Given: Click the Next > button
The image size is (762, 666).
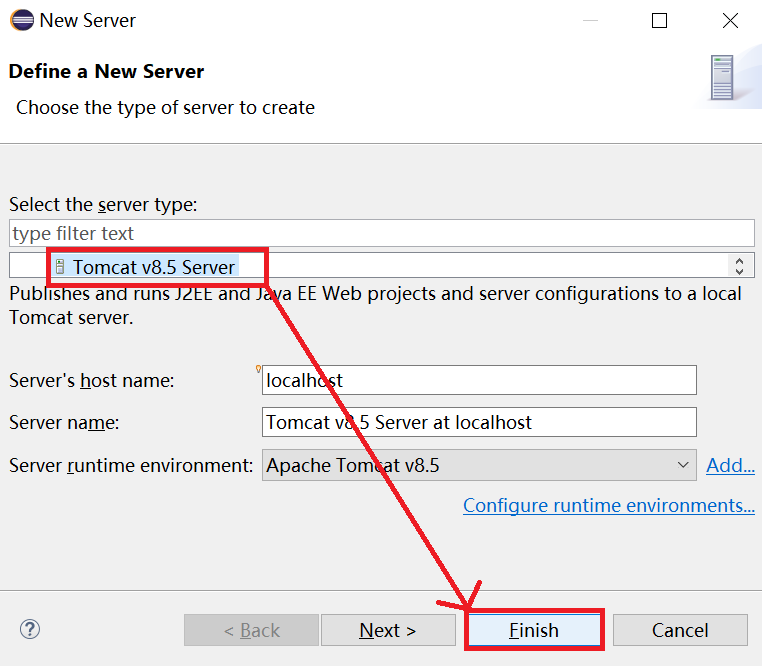Looking at the screenshot, I should click(x=388, y=630).
